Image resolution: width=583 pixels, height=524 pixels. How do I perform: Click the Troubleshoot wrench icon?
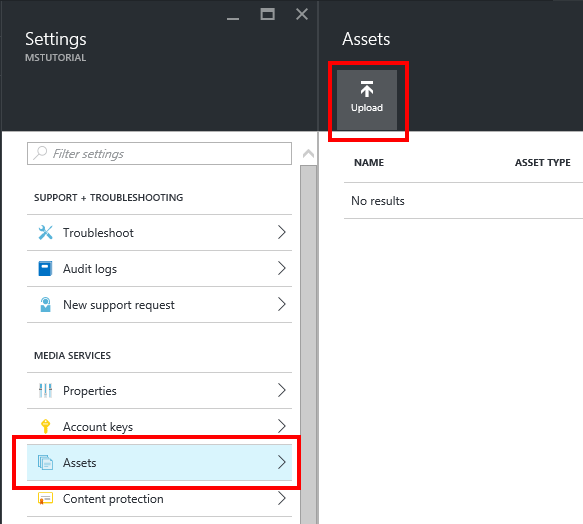coord(45,232)
